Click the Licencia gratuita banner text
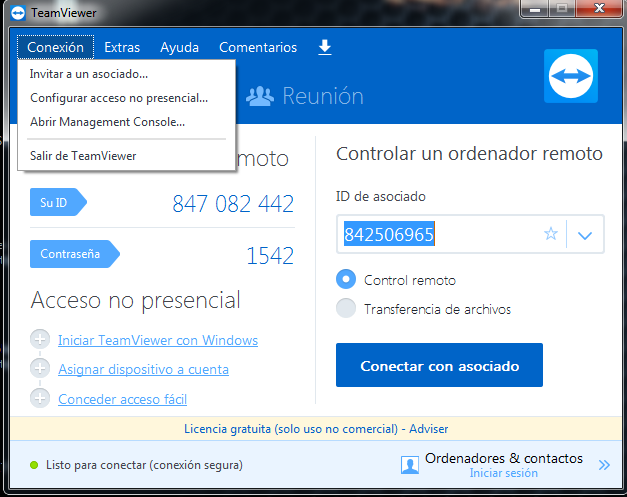 click(x=316, y=429)
